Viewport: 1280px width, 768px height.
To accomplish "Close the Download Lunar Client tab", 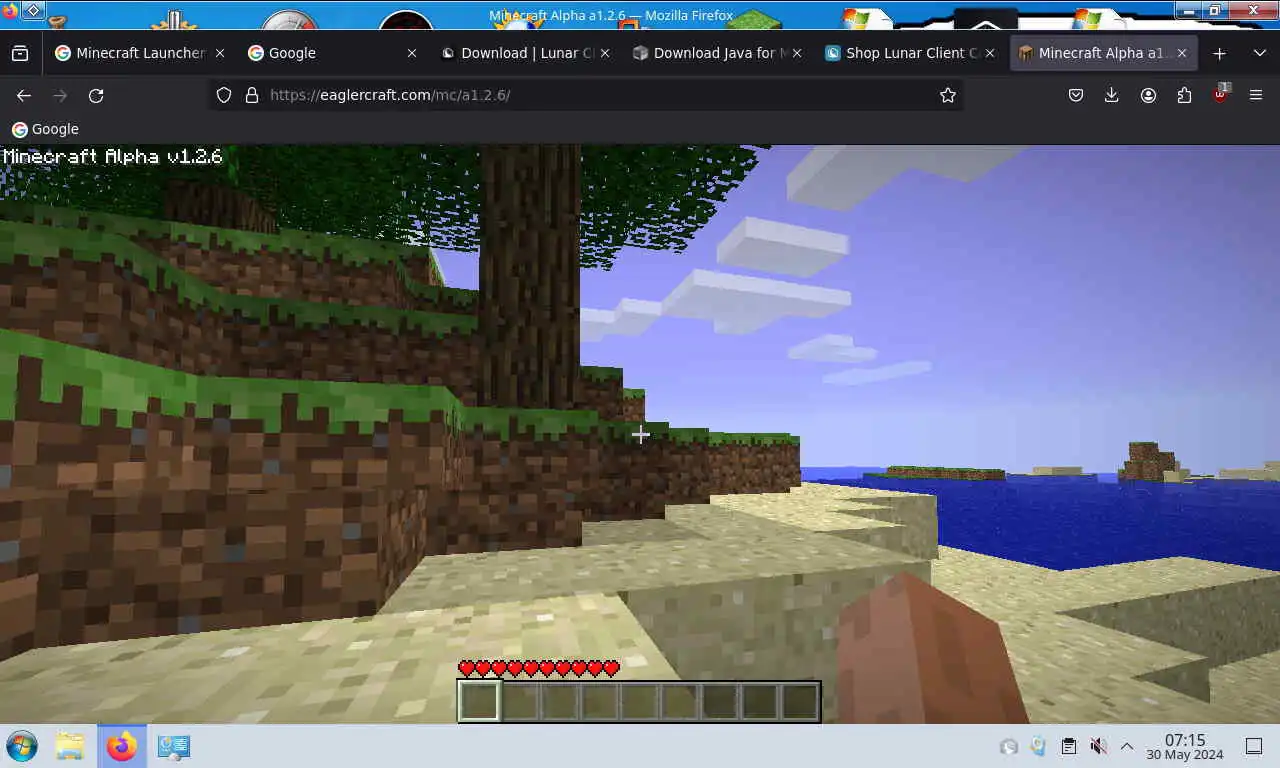I will 603,53.
